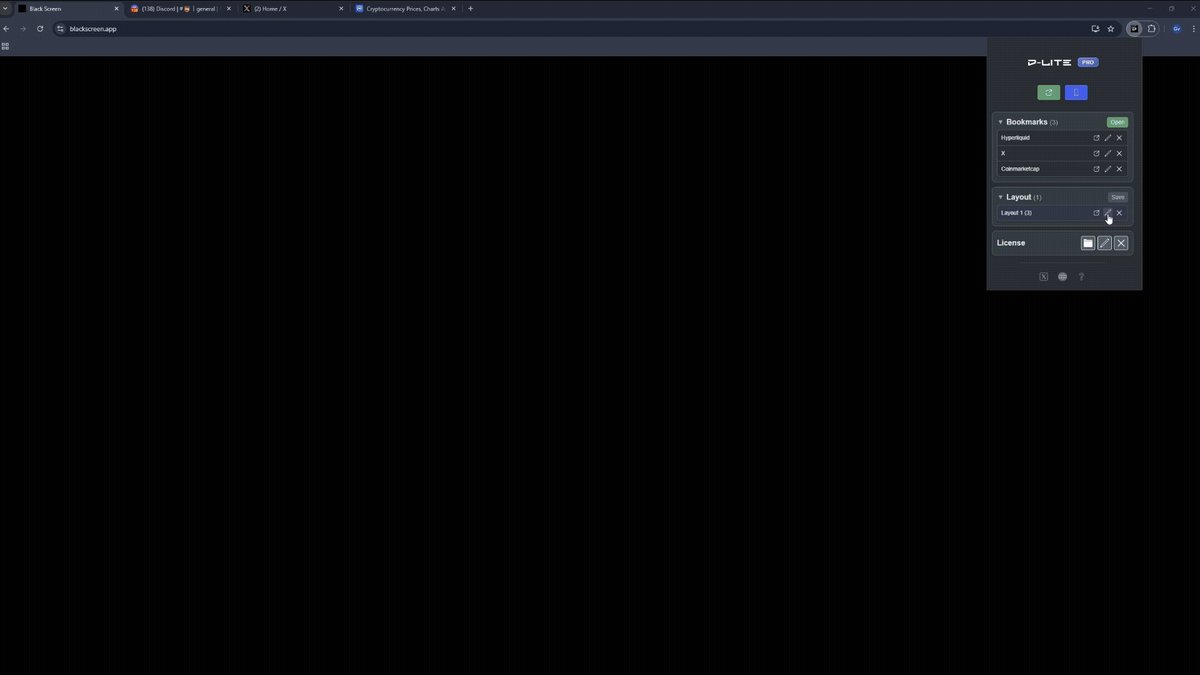Click the Save layout button
The image size is (1200, 675).
coord(1118,197)
